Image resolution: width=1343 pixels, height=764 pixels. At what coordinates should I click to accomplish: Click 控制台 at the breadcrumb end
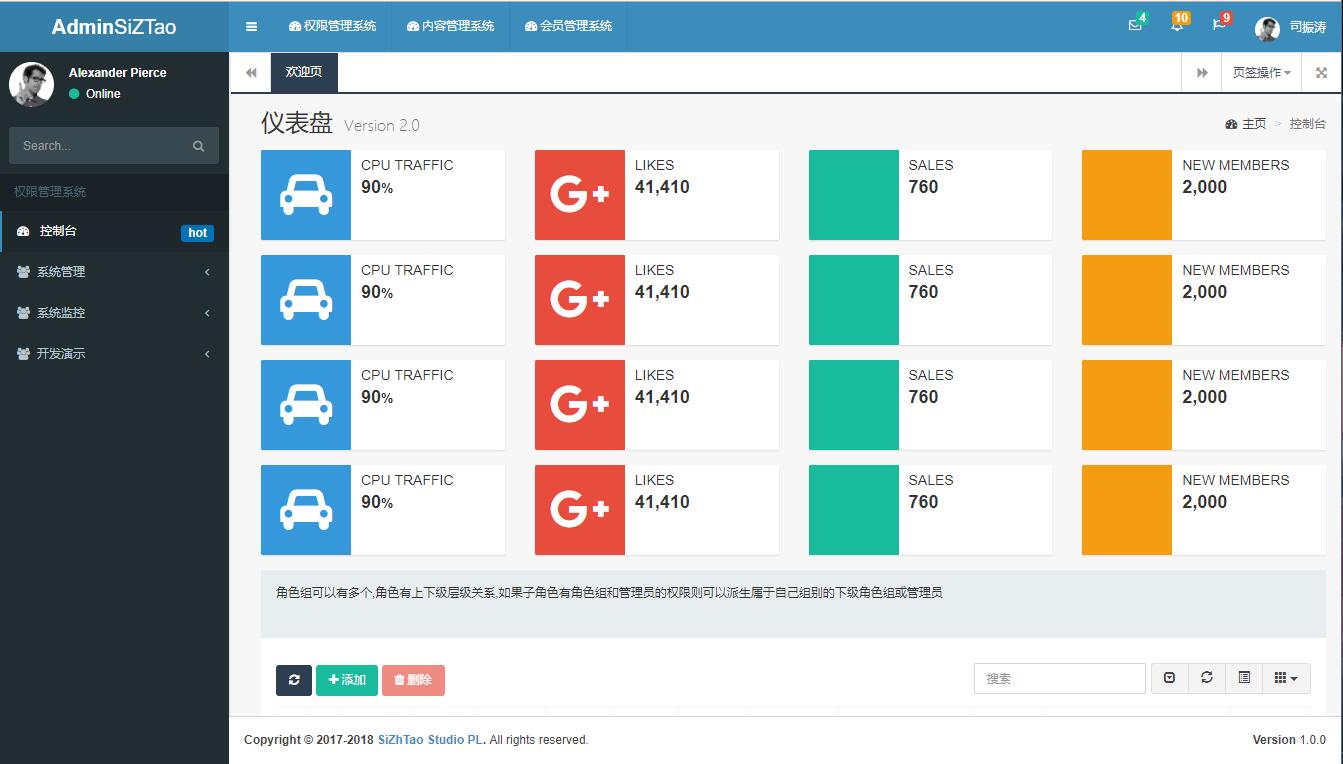1307,124
